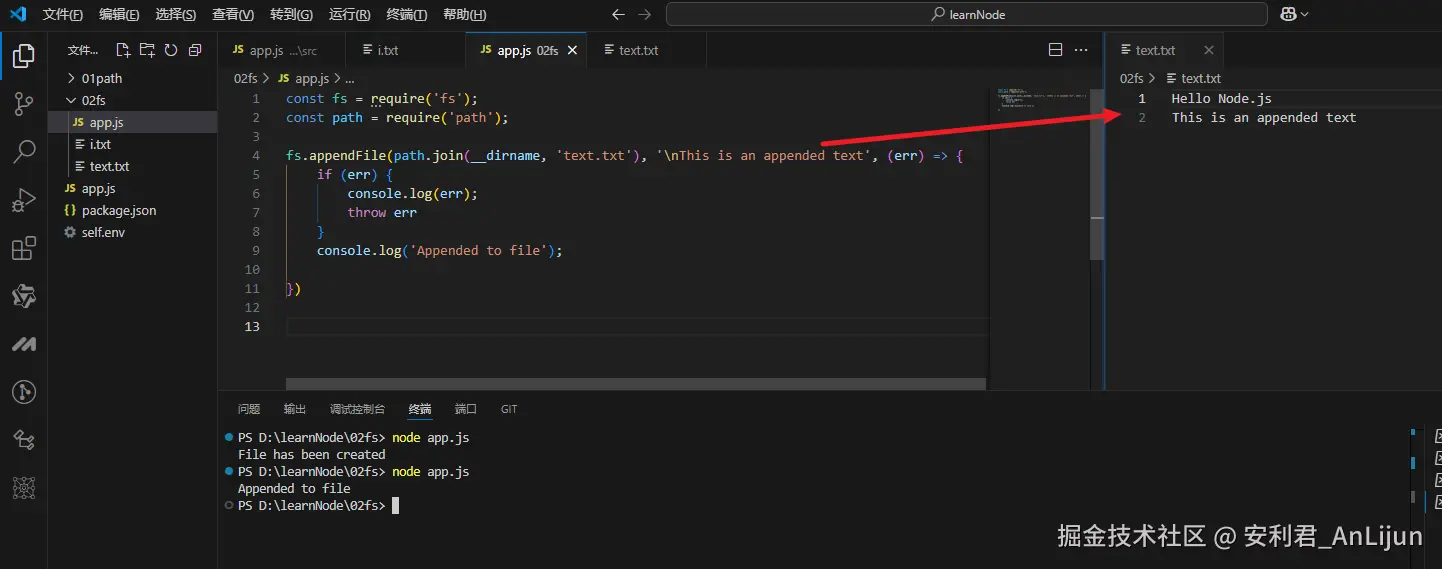1442x569 pixels.
Task: Refresh the Explorer file tree
Action: coord(171,50)
